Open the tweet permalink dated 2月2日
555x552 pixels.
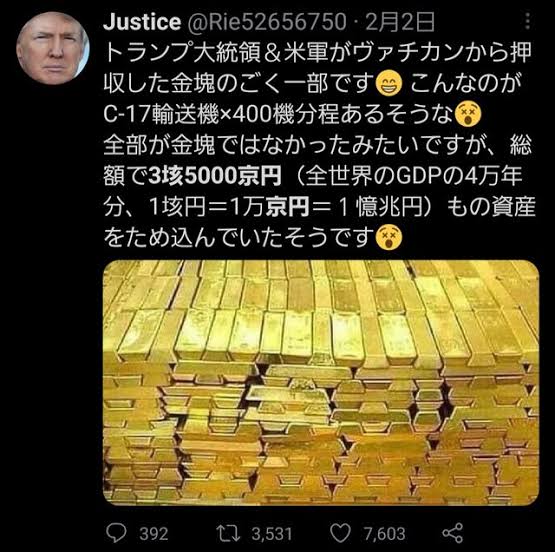tap(400, 22)
